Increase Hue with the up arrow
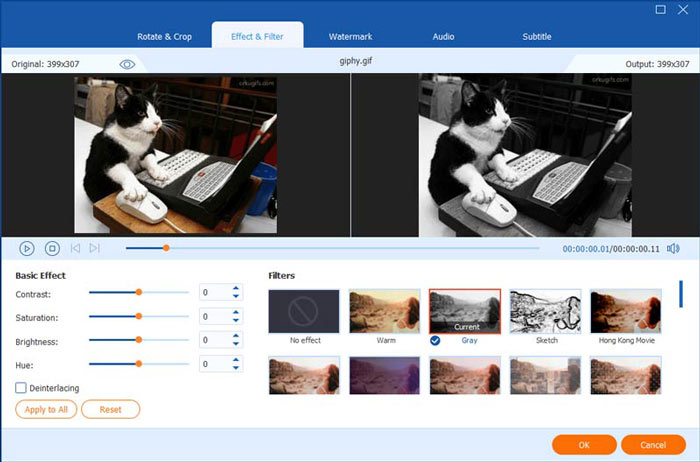This screenshot has height=462, width=700. point(236,360)
